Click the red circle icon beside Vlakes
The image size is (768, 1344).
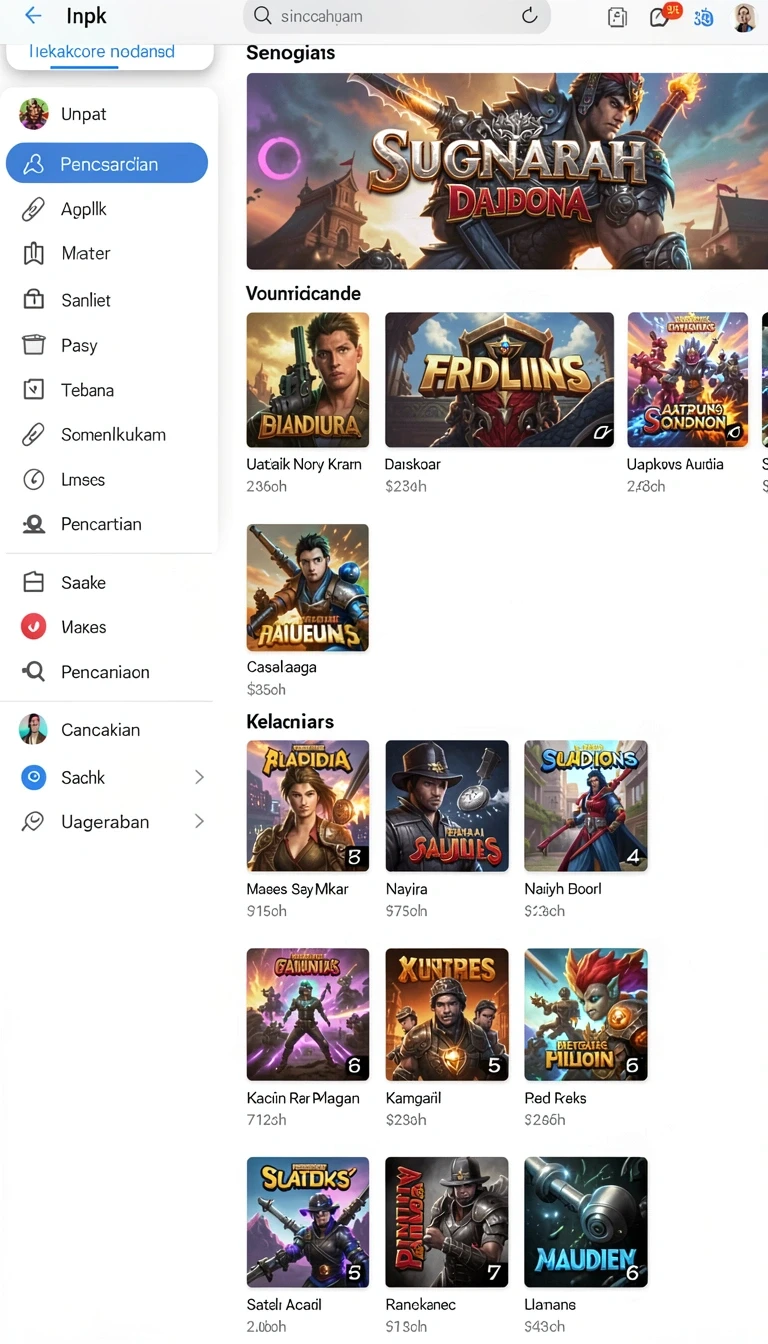click(x=33, y=627)
